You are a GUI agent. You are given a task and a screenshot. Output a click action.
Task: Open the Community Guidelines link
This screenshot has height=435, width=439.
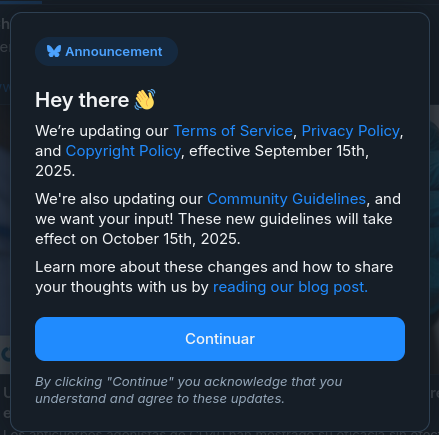pos(286,199)
